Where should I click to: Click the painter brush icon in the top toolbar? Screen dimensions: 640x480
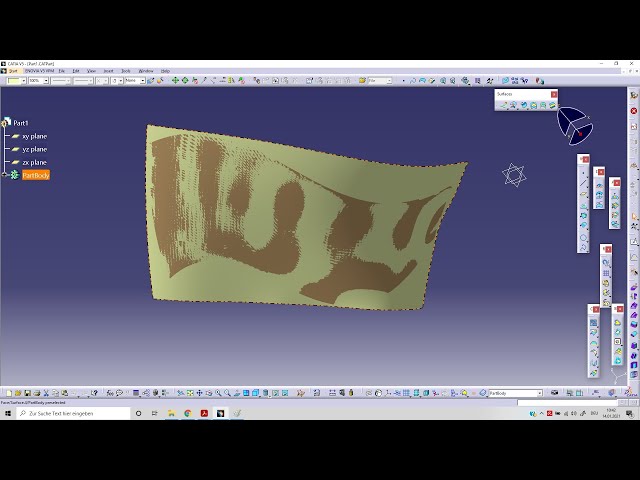pos(151,81)
